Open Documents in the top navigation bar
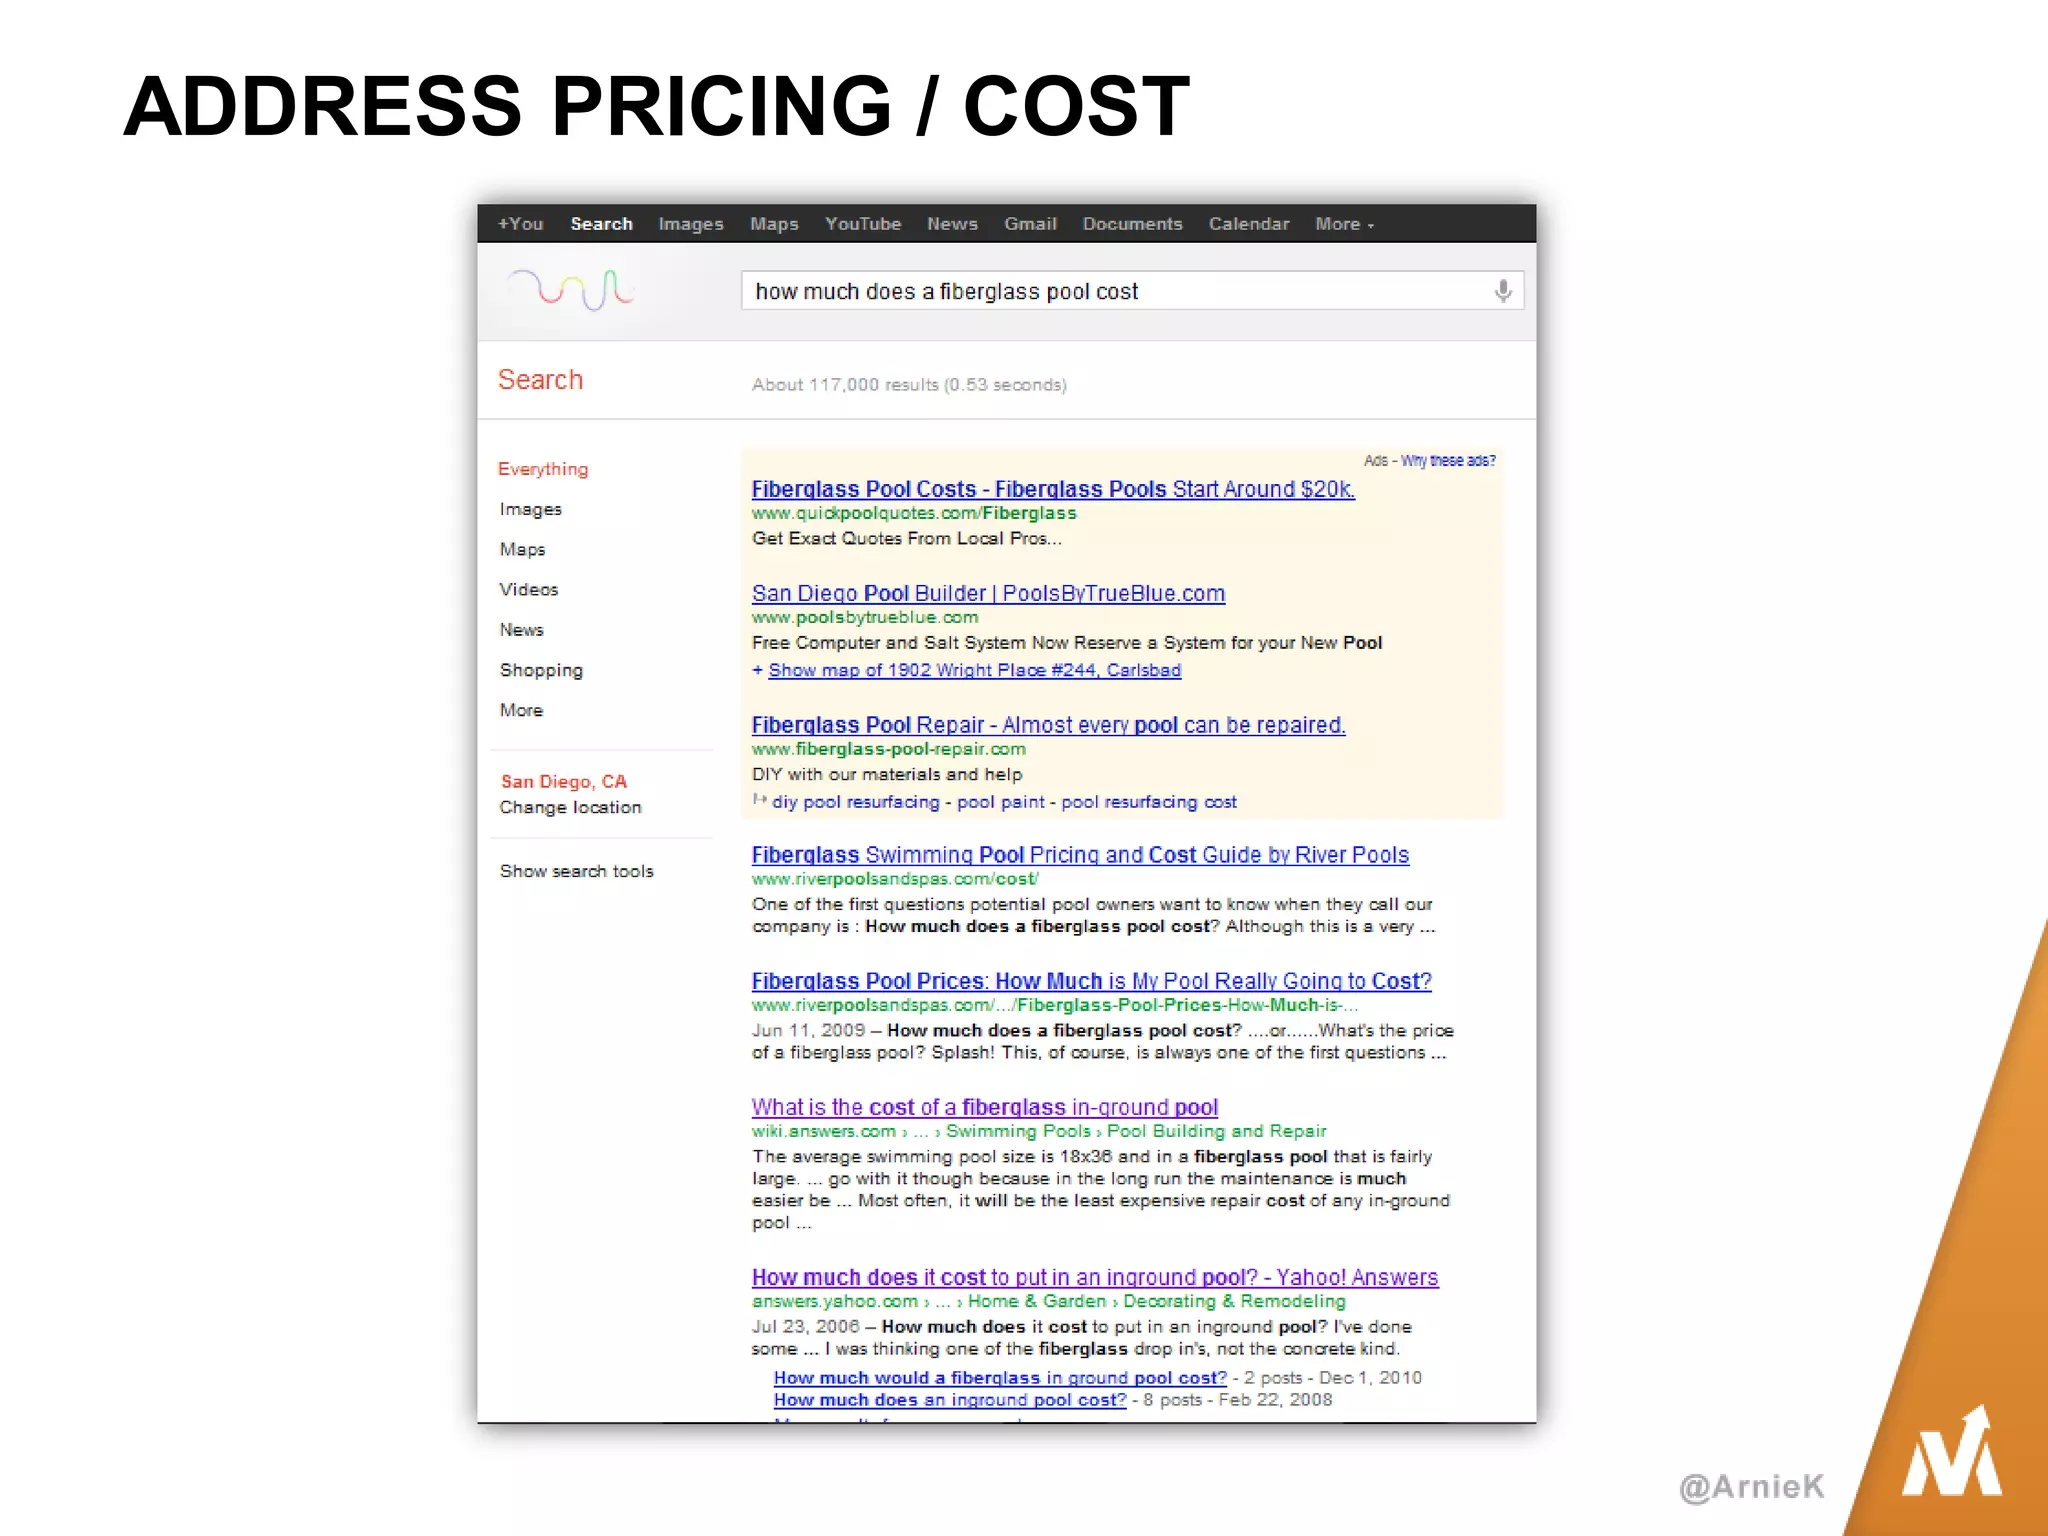Image resolution: width=2048 pixels, height=1536 pixels. [x=1132, y=224]
